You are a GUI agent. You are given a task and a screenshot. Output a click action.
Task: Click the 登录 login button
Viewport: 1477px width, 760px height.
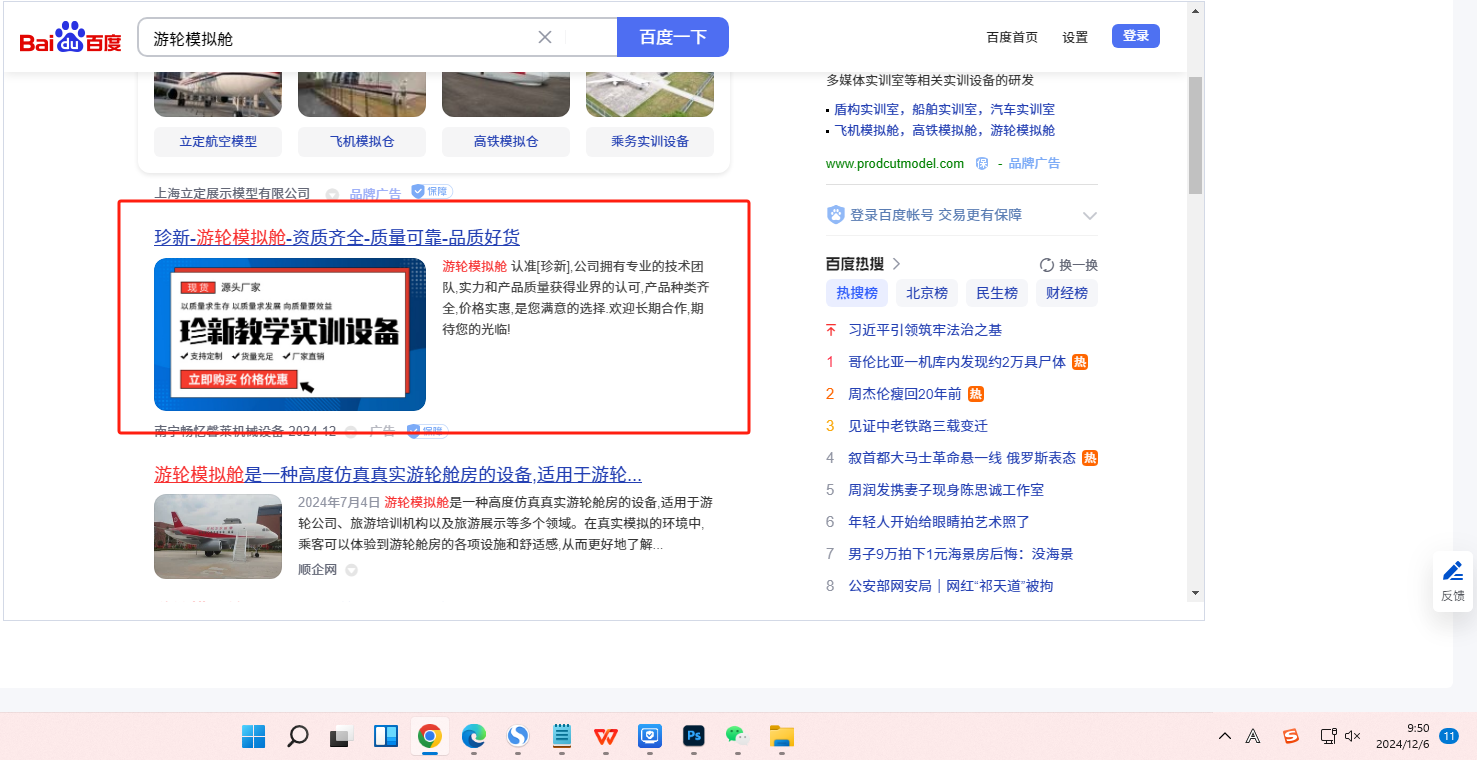(x=1135, y=36)
